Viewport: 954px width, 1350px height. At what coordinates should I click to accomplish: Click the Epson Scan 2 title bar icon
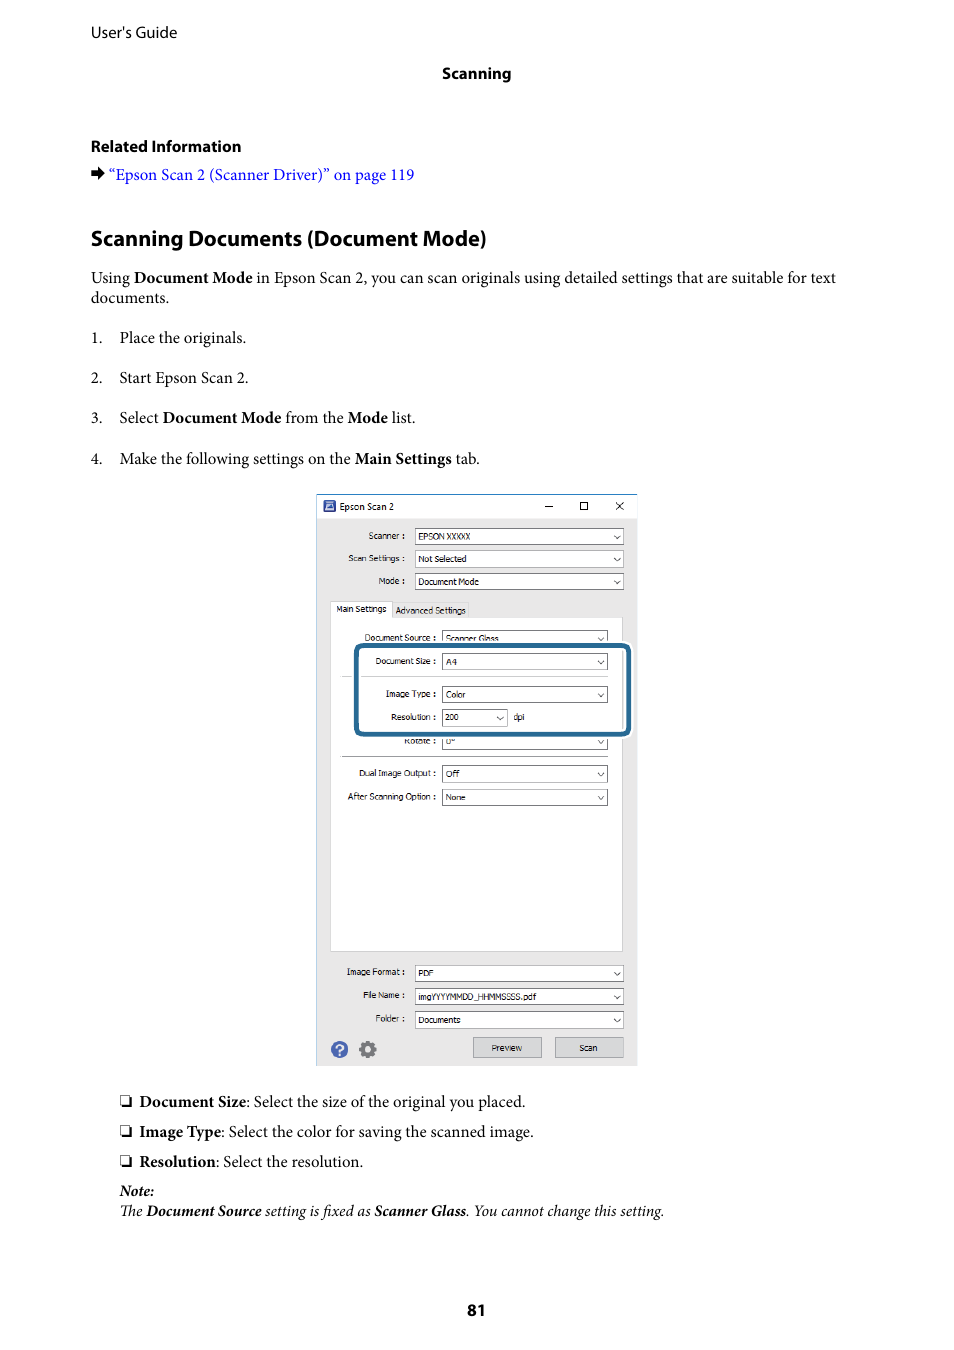click(329, 507)
